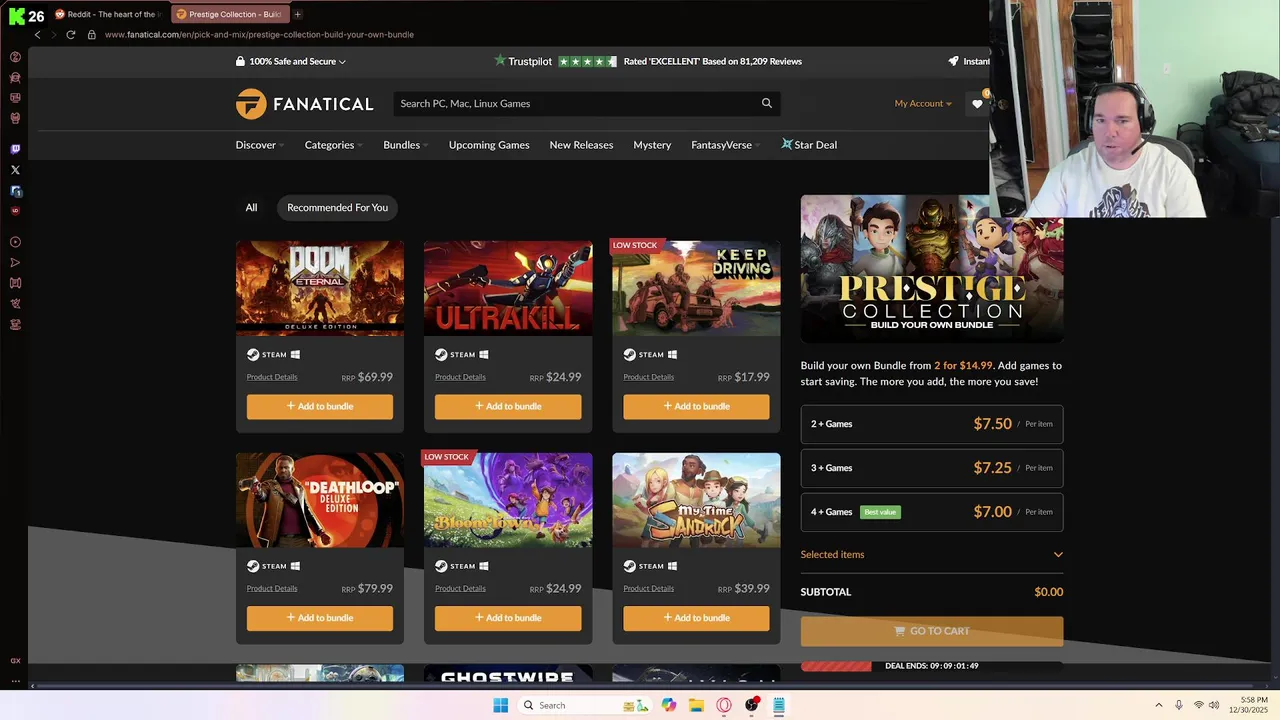Add My Time at Sandrock to bundle
Screen dimensions: 1280x720
(696, 618)
